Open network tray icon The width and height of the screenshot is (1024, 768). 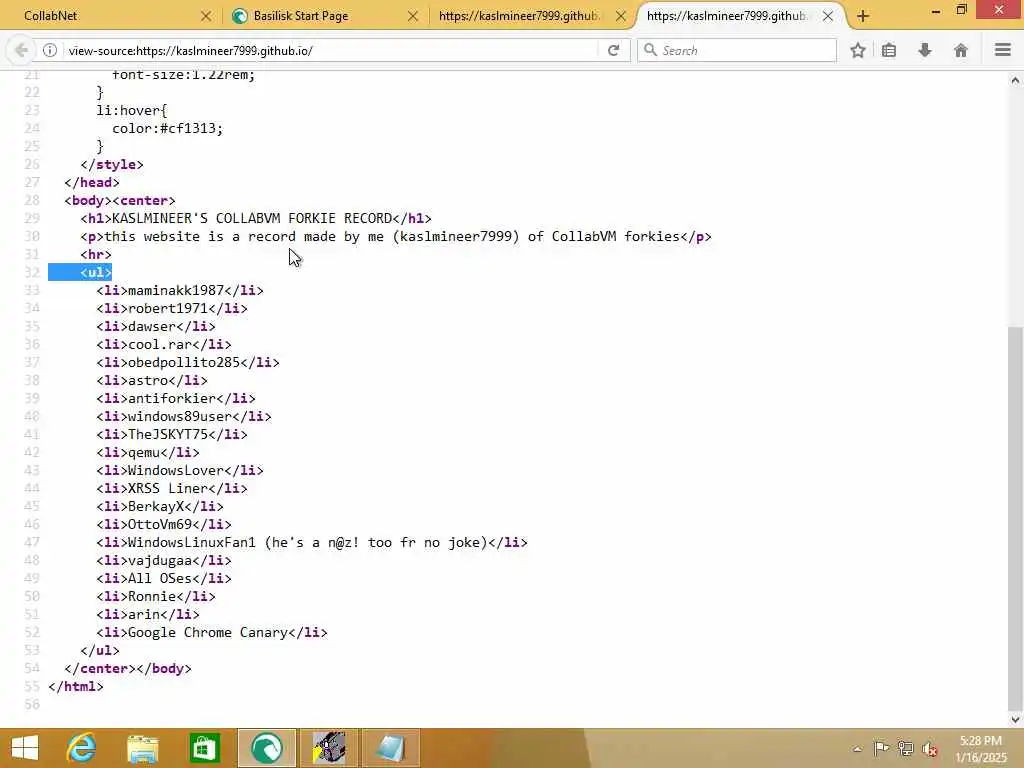(x=906, y=748)
